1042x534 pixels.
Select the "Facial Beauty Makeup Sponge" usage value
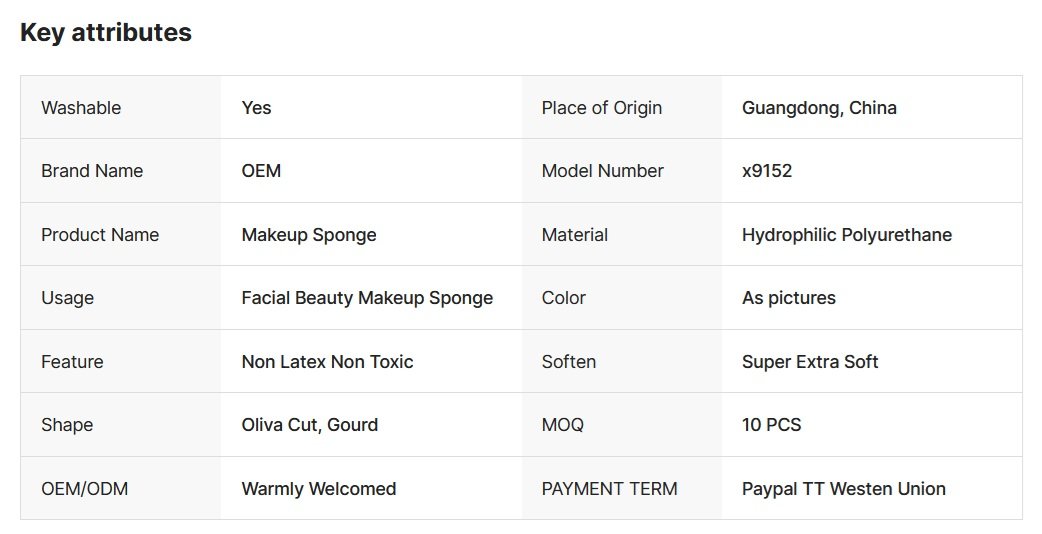367,298
